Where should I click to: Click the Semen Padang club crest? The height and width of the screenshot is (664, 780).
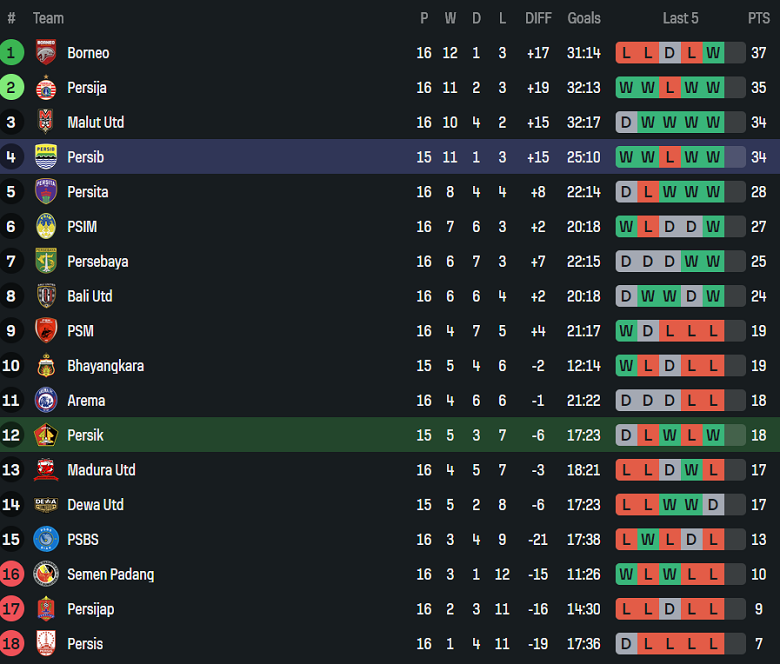pyautogui.click(x=45, y=574)
